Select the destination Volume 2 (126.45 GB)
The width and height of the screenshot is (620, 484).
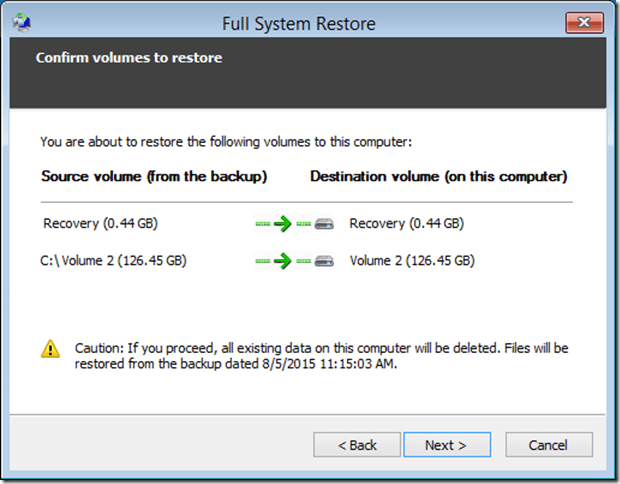click(x=412, y=261)
